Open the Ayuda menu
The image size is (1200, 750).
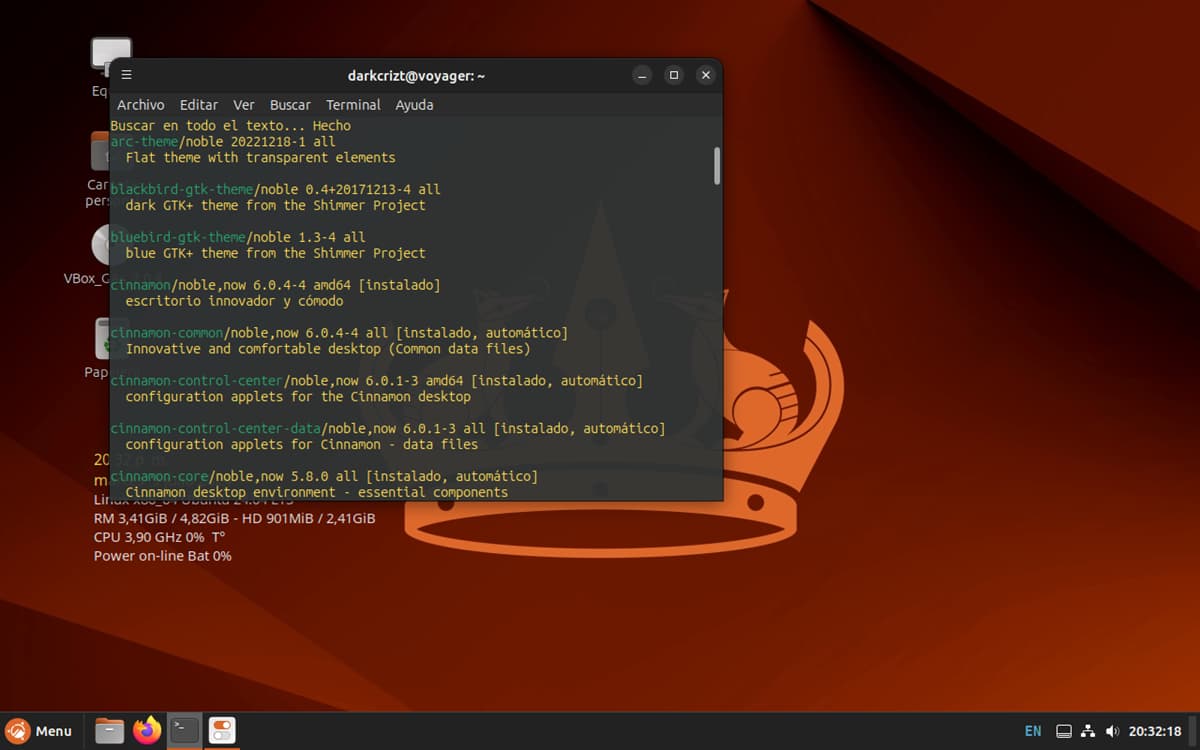tap(414, 105)
